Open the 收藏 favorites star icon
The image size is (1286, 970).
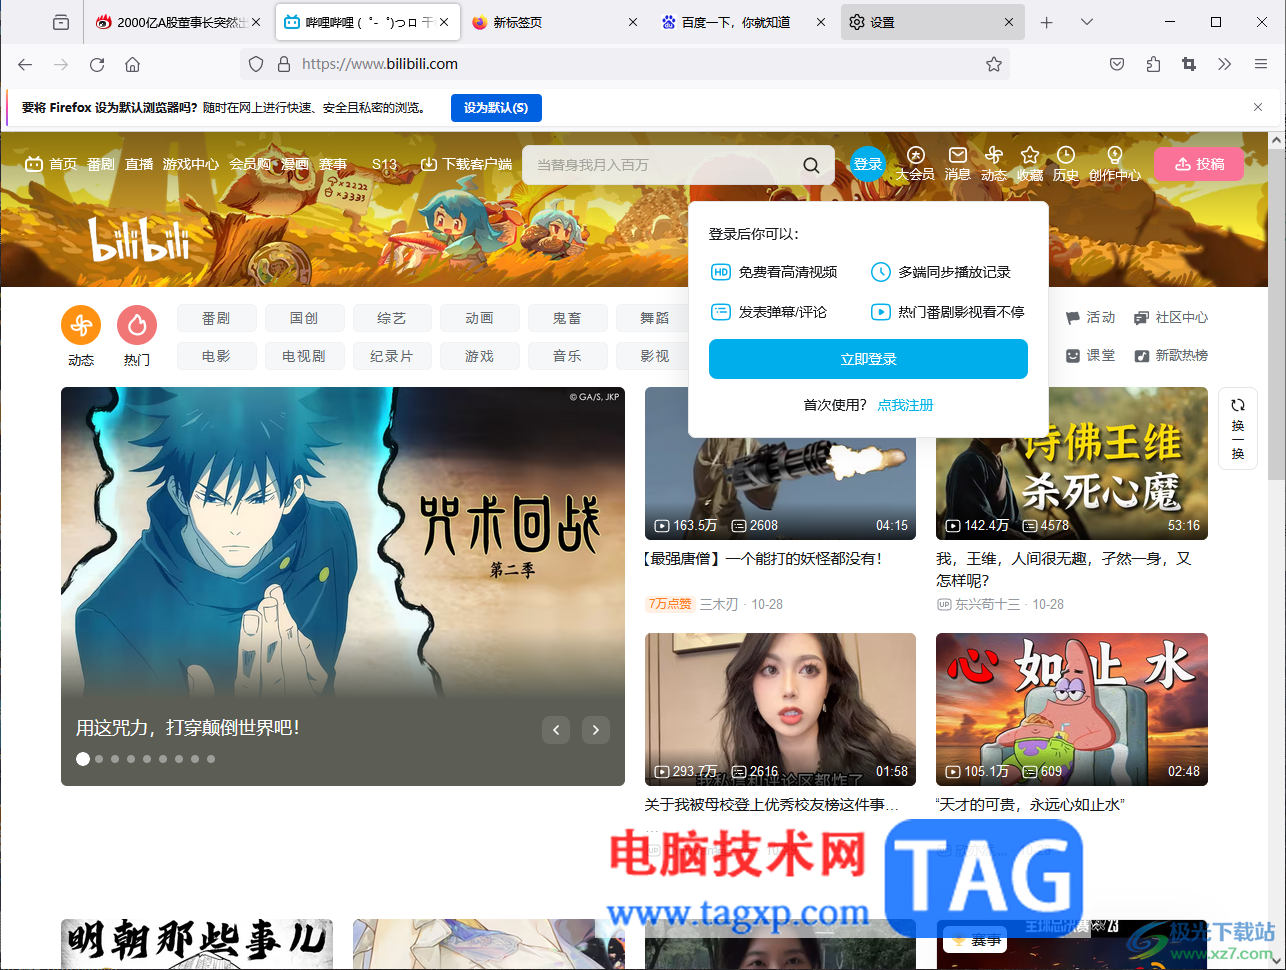click(x=1029, y=156)
